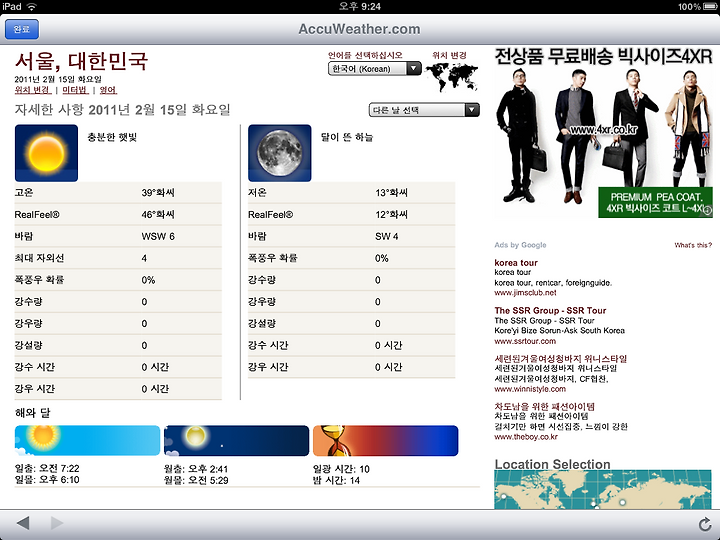Click the 영어 English link
Viewport: 720px width, 540px height.
click(x=108, y=90)
